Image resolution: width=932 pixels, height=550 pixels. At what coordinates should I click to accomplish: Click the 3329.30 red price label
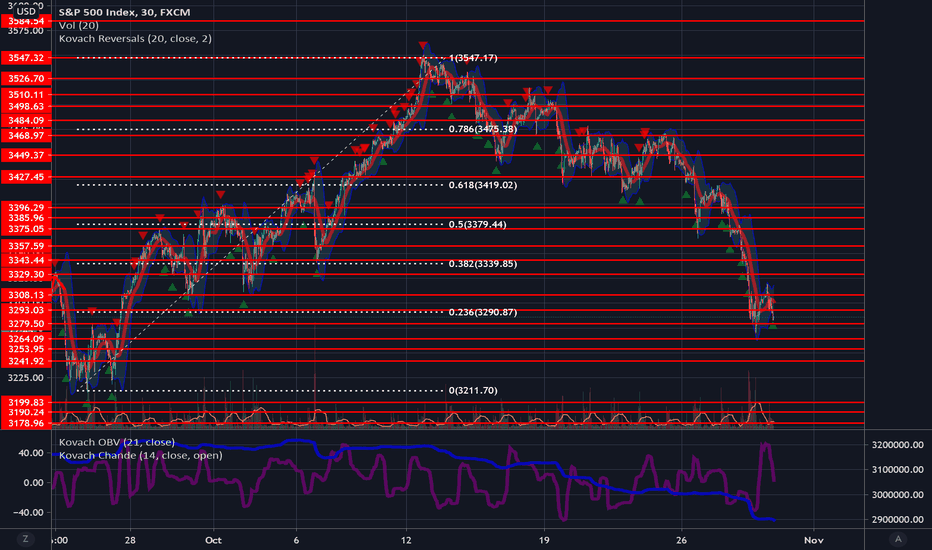pyautogui.click(x=26, y=274)
